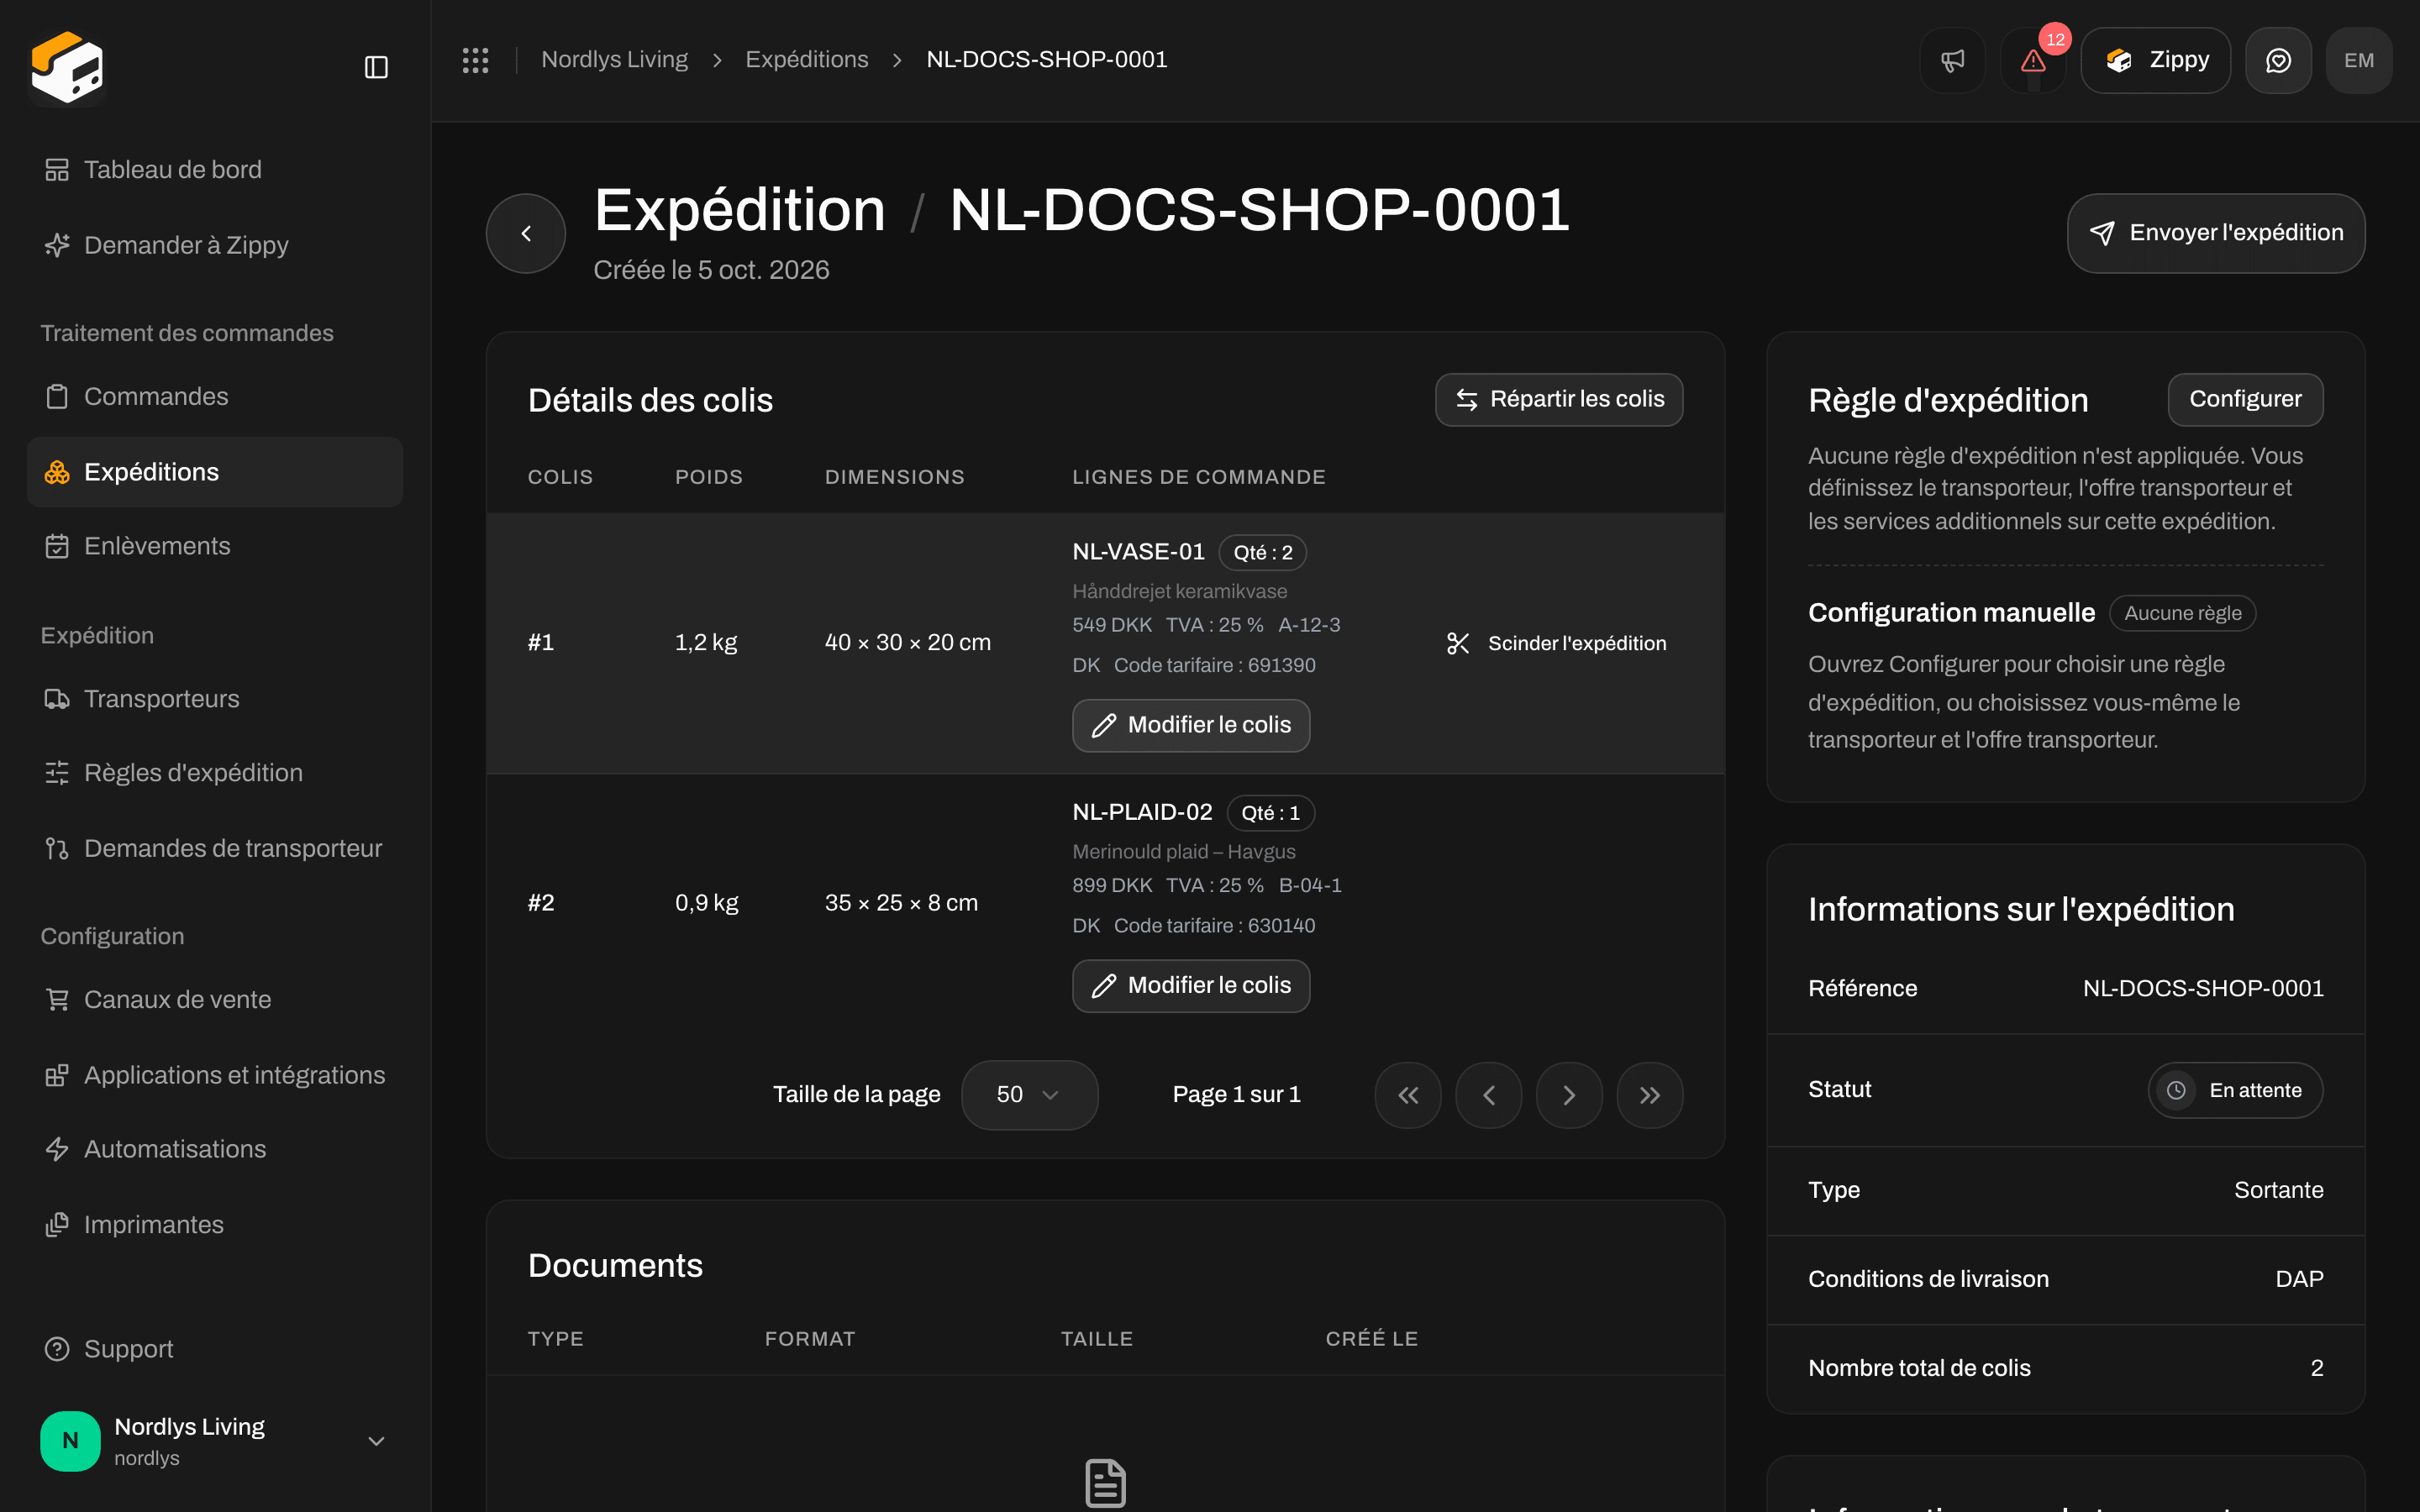The height and width of the screenshot is (1512, 2420).
Task: Open the apps grid icon
Action: (475, 60)
